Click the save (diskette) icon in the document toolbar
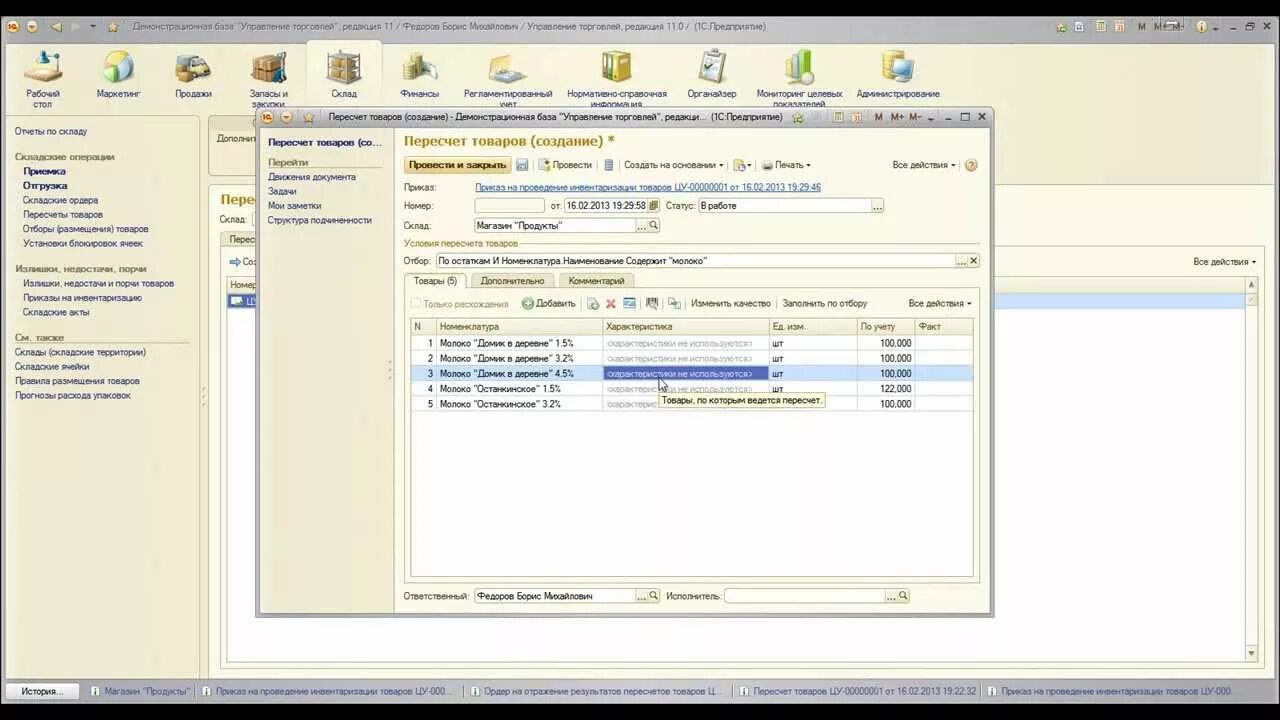 pyautogui.click(x=522, y=165)
